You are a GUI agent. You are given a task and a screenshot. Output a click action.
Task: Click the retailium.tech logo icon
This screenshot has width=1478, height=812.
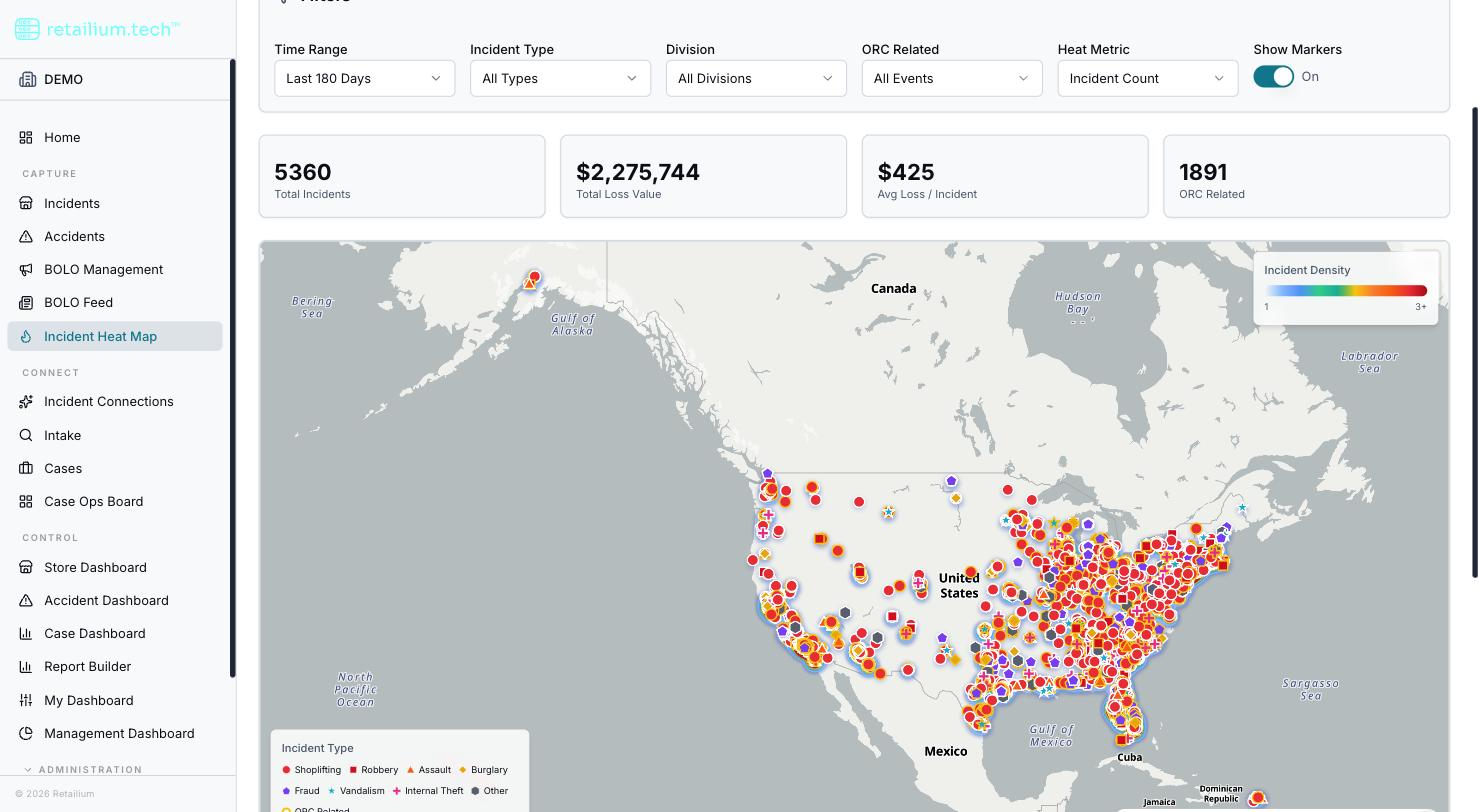coord(27,29)
